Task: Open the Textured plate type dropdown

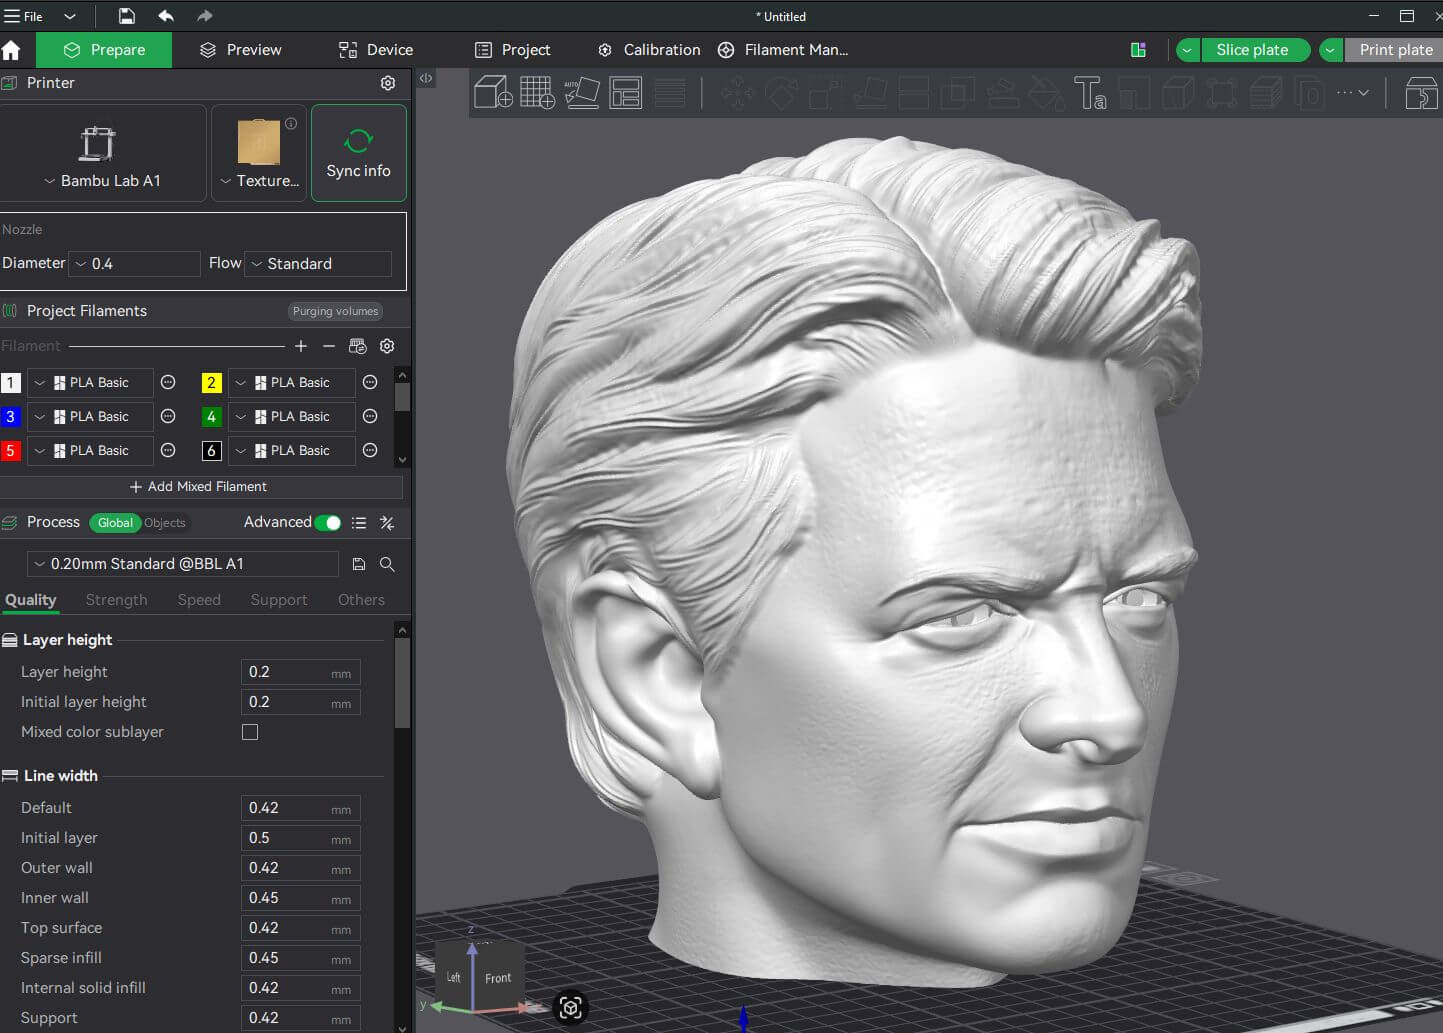Action: [x=259, y=181]
